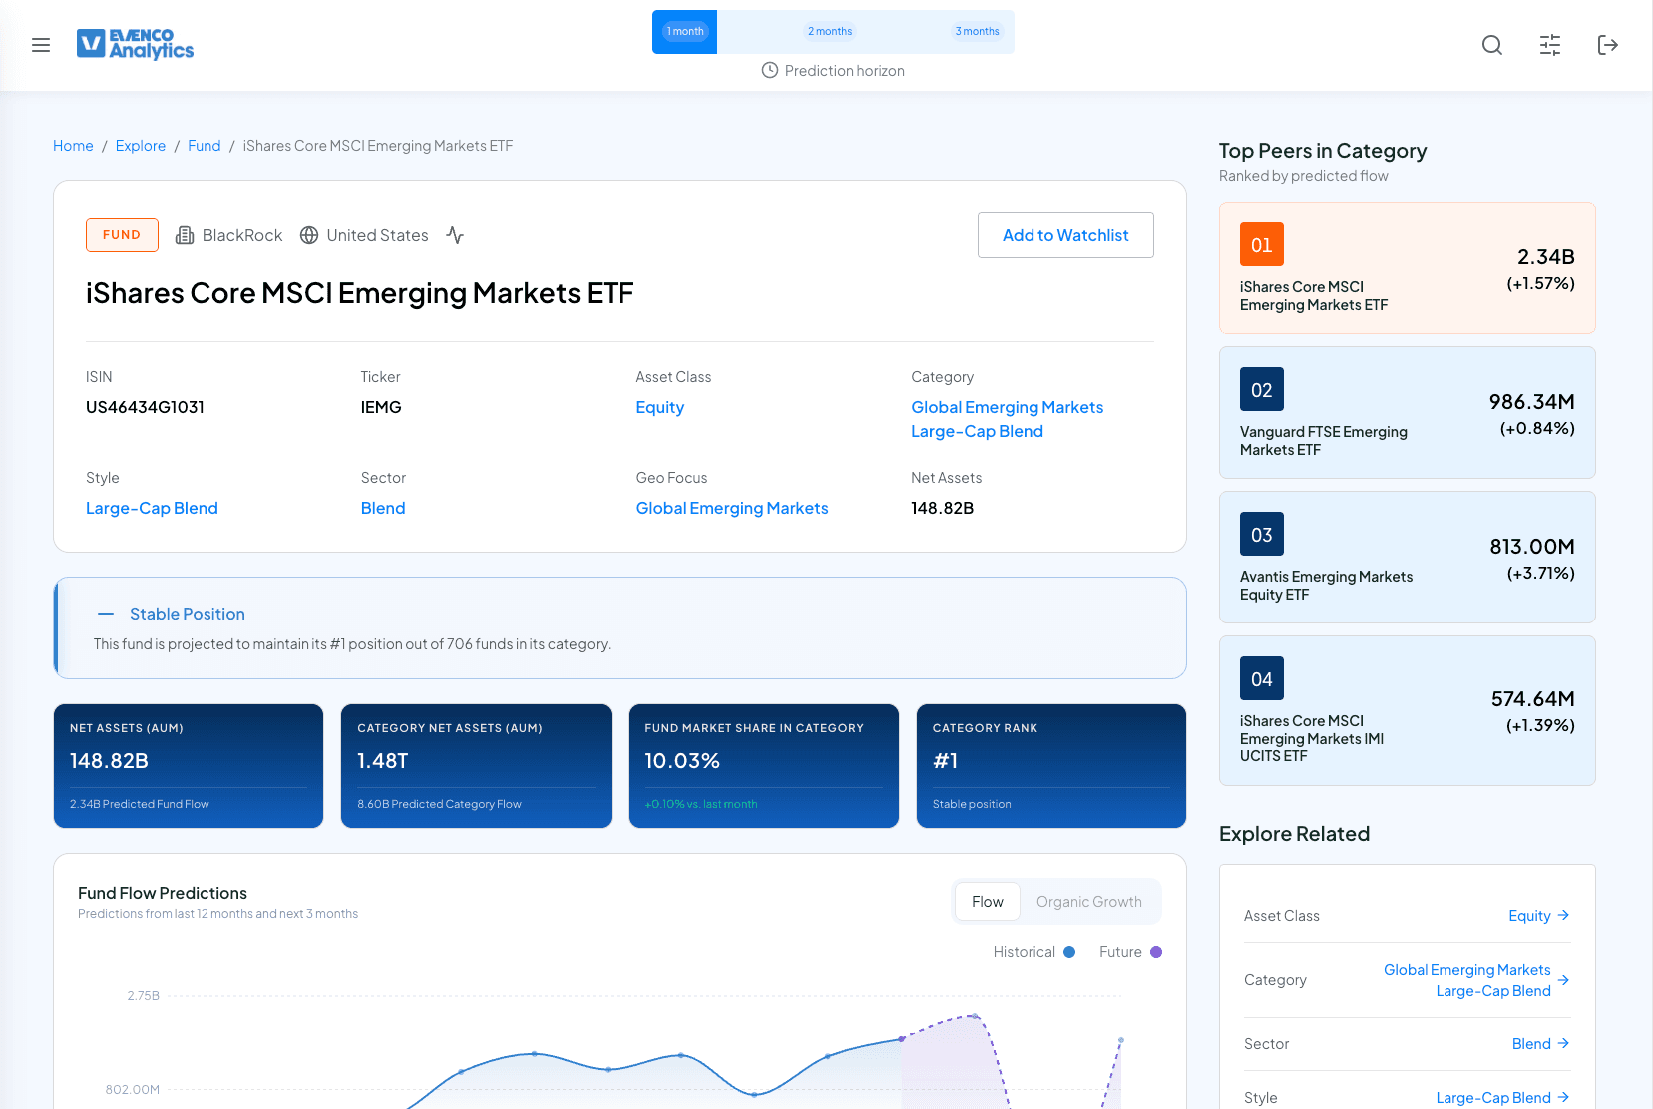The image size is (1653, 1109).
Task: Click the globe icon next to United States
Action: (x=309, y=235)
